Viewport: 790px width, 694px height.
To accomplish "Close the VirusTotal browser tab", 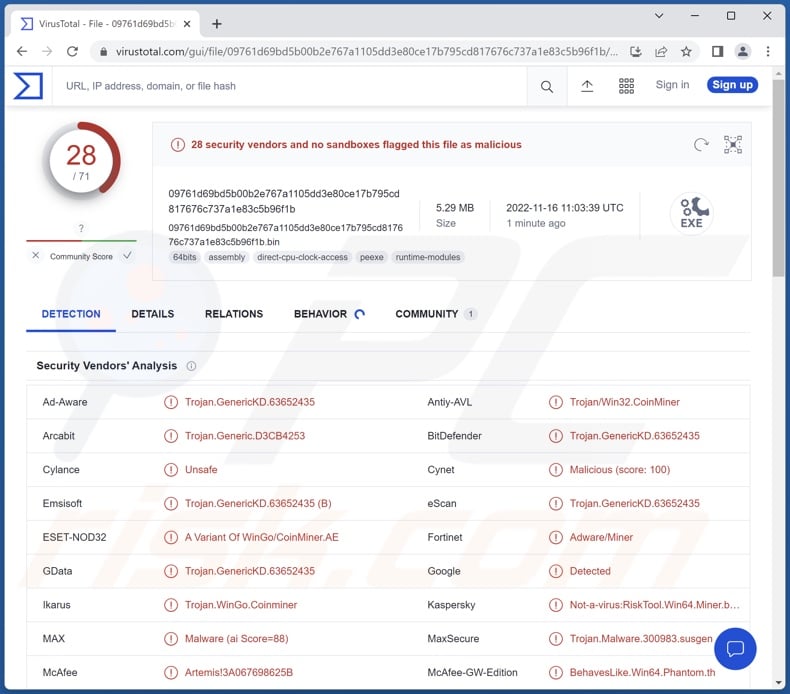I will (x=187, y=24).
